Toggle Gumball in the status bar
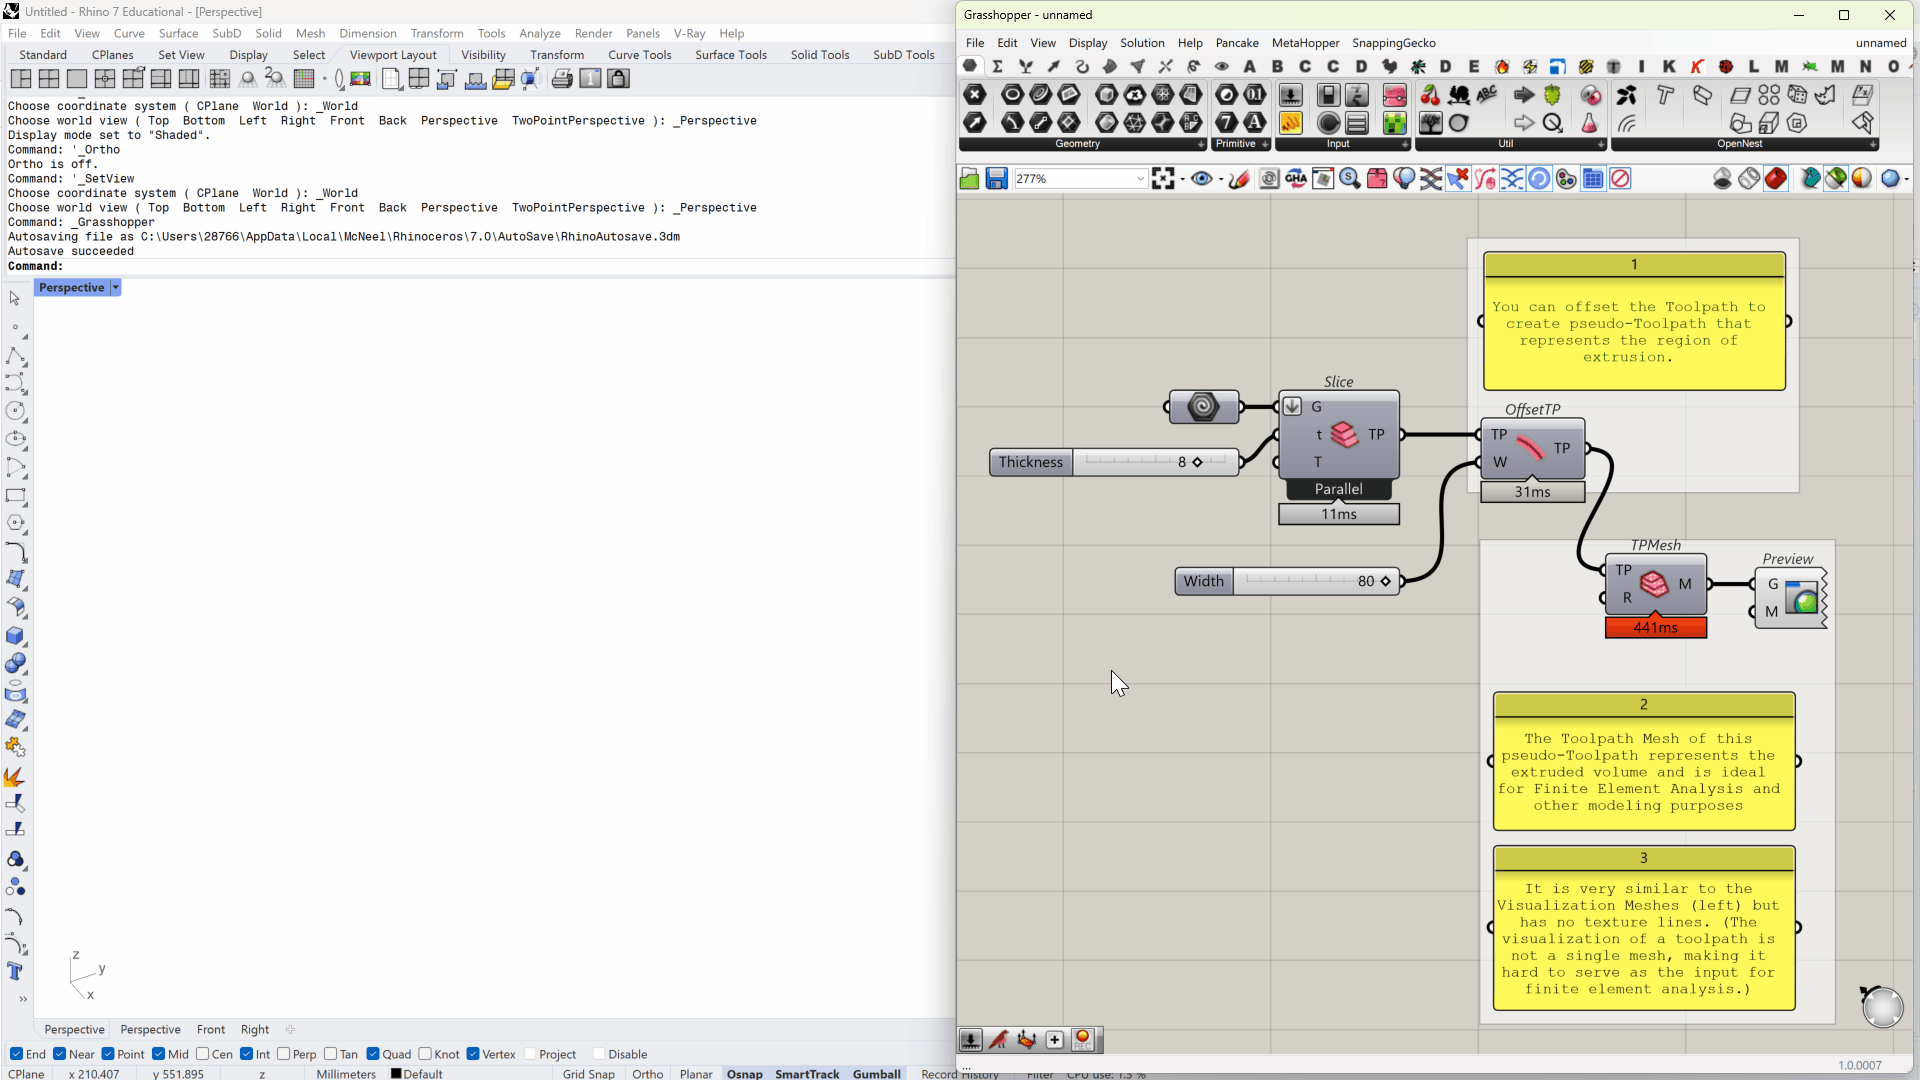 tap(876, 1073)
